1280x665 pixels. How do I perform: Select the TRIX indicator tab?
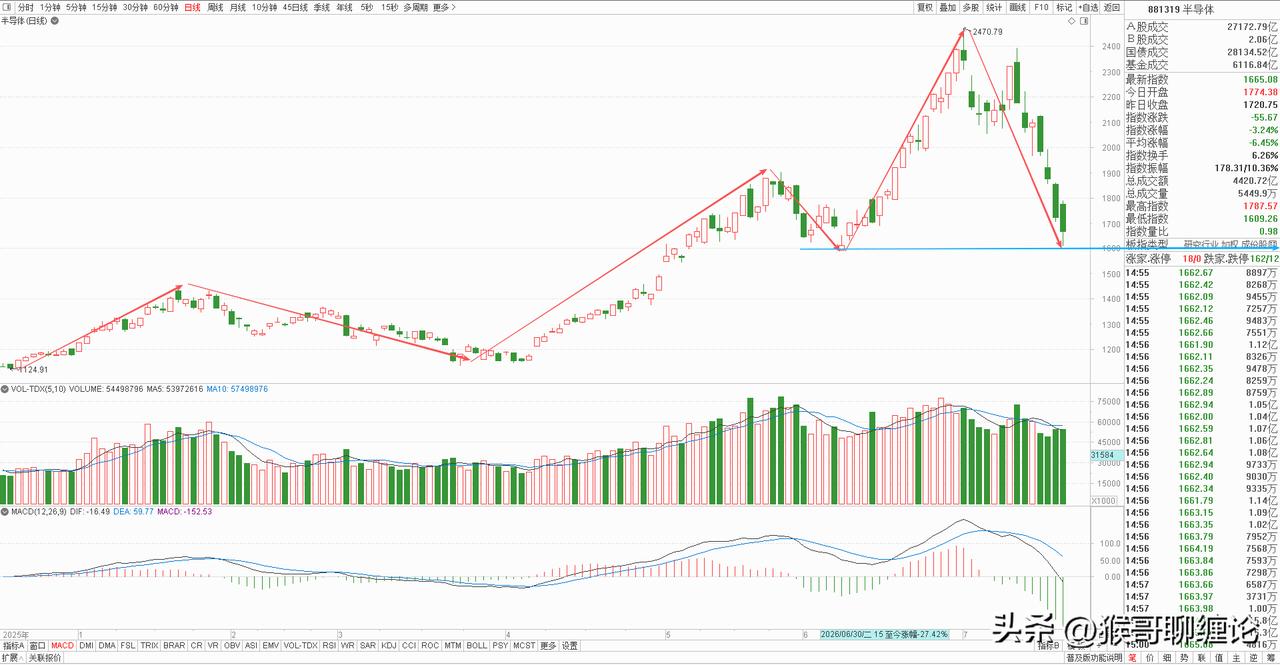point(149,645)
